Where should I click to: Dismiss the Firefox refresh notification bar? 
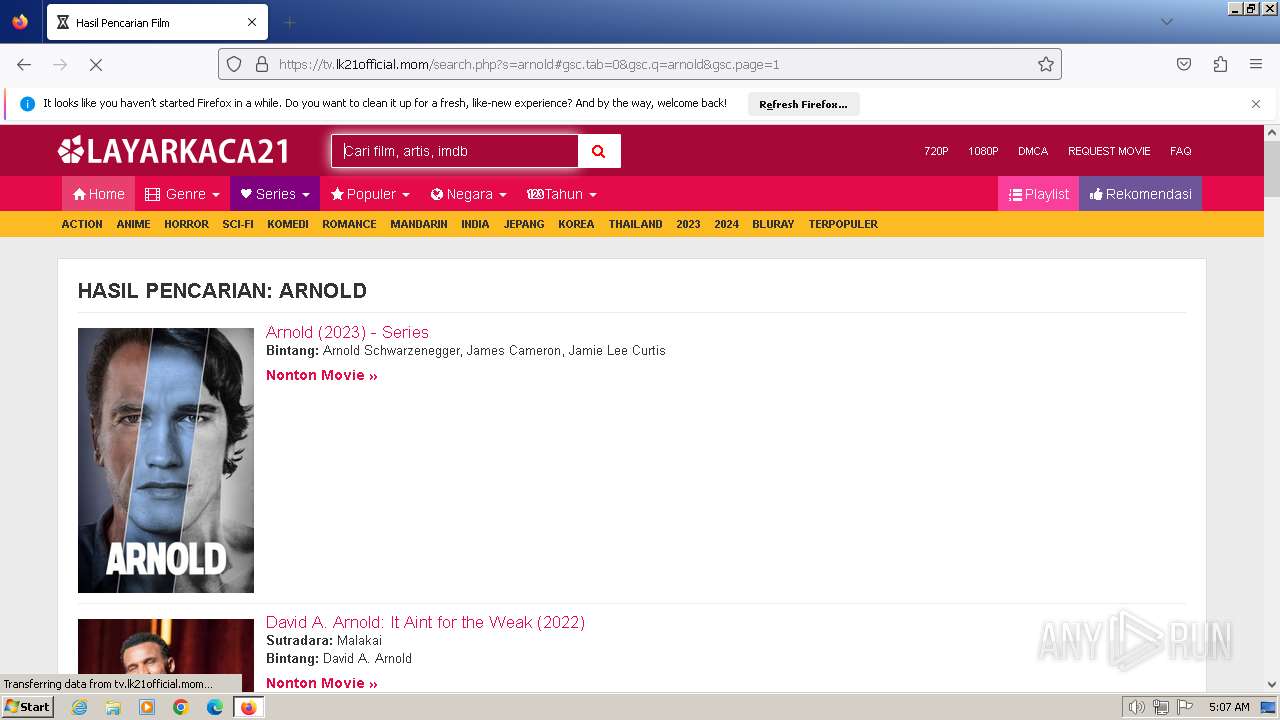click(x=1256, y=104)
